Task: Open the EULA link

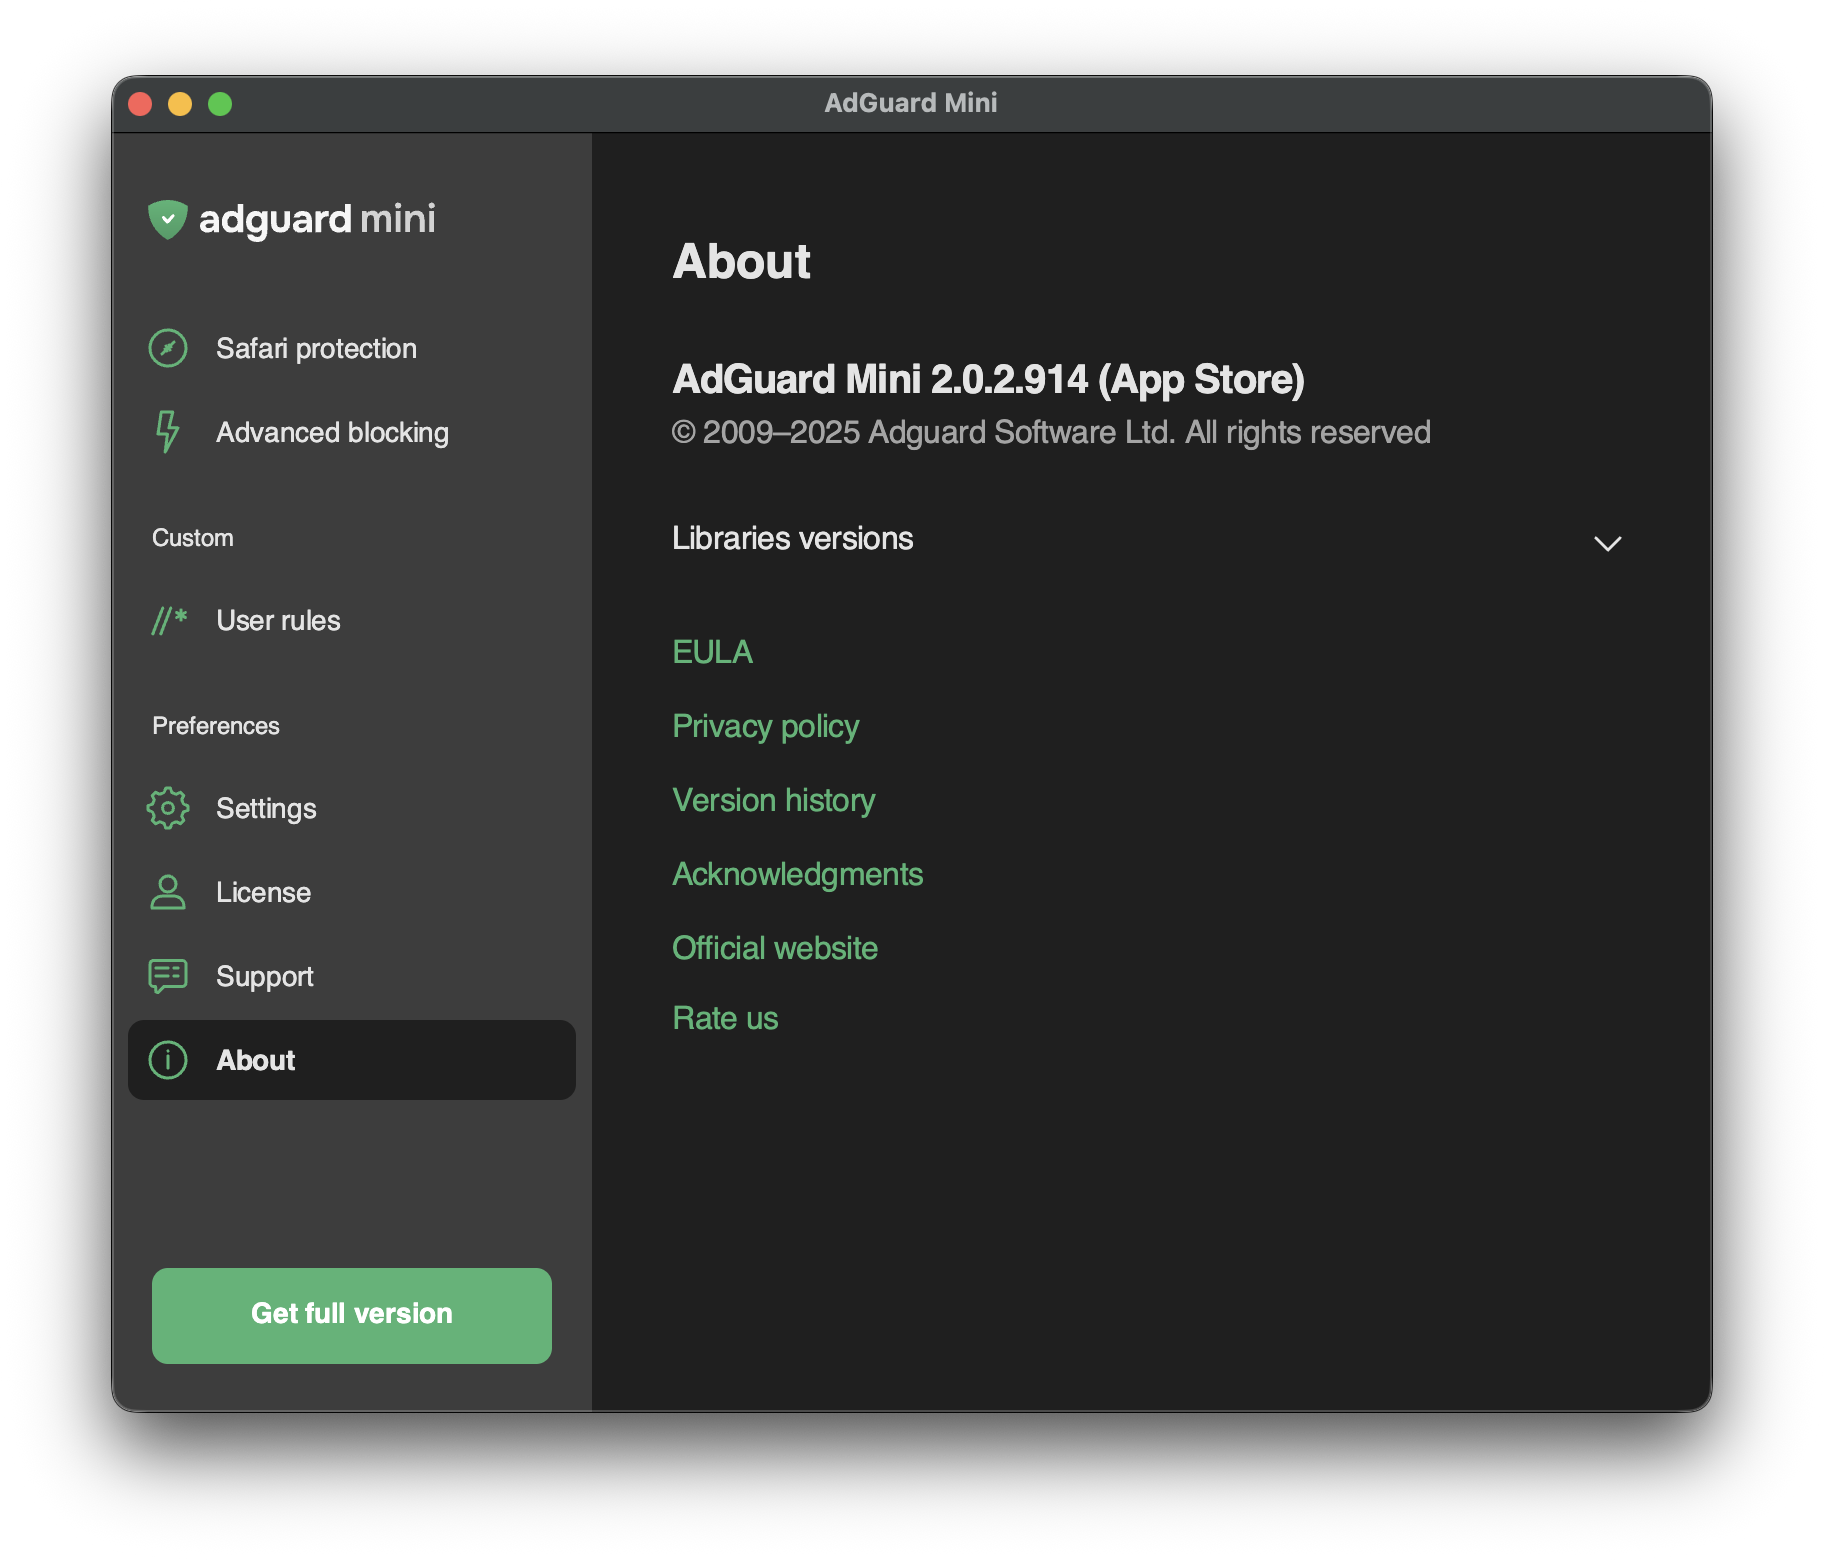Action: (712, 652)
